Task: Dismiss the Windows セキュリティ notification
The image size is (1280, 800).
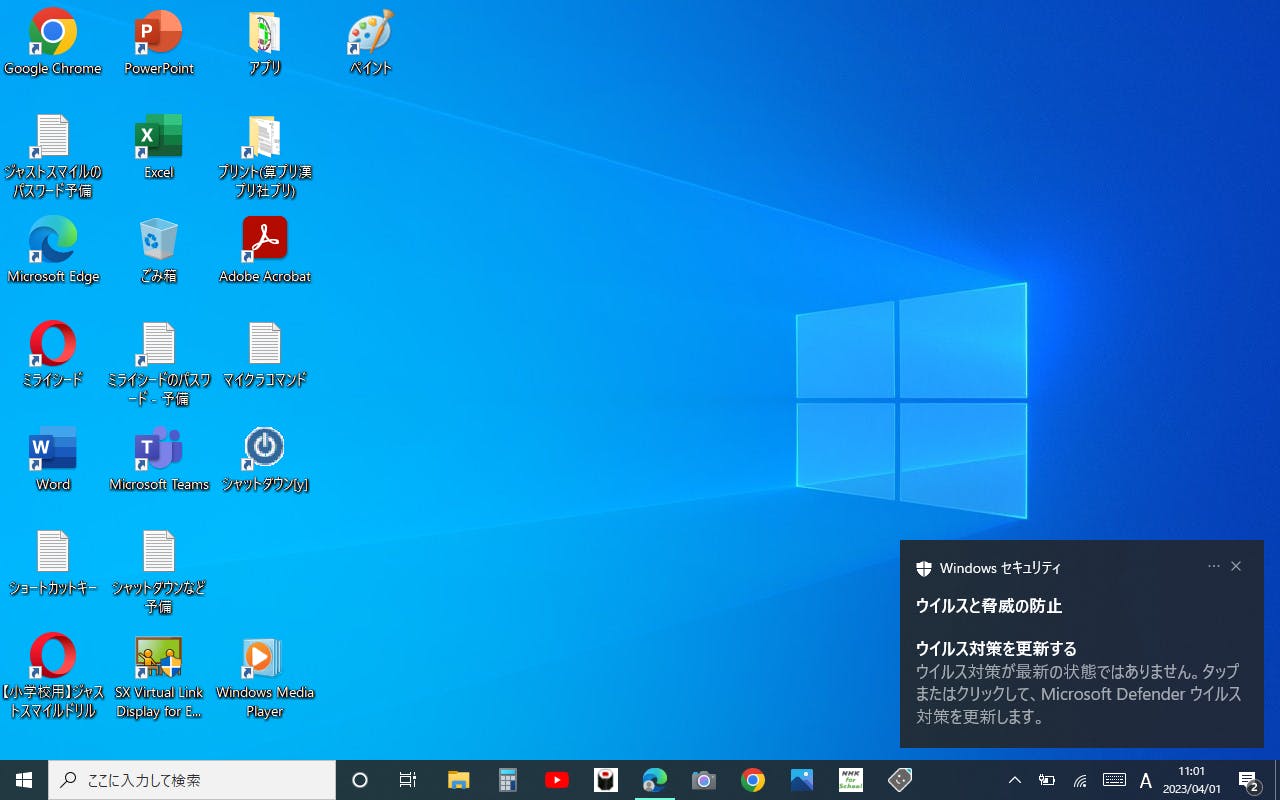Action: pos(1236,566)
